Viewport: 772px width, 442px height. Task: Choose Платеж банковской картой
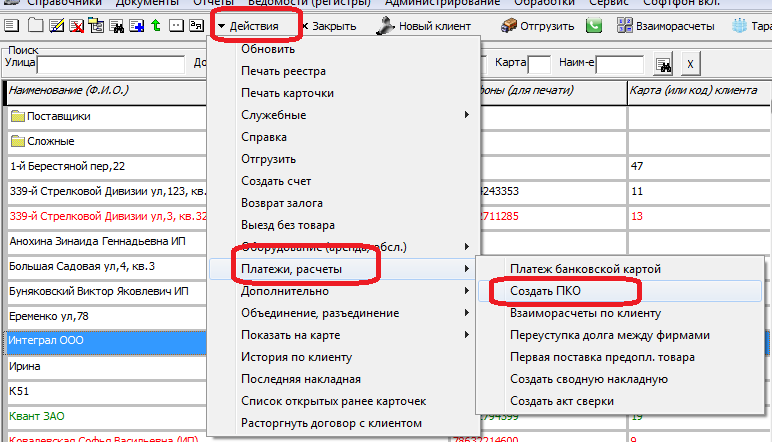click(x=585, y=269)
